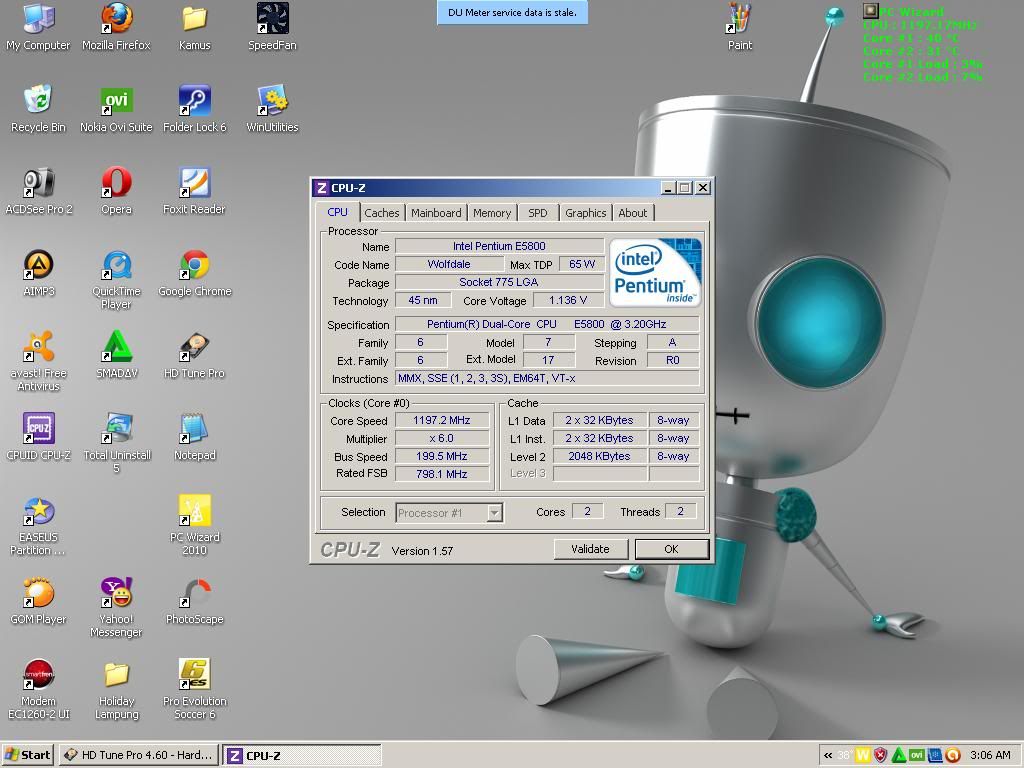Viewport: 1024px width, 768px height.
Task: Click the "Socket 775 LGA" package value
Action: coord(500,282)
